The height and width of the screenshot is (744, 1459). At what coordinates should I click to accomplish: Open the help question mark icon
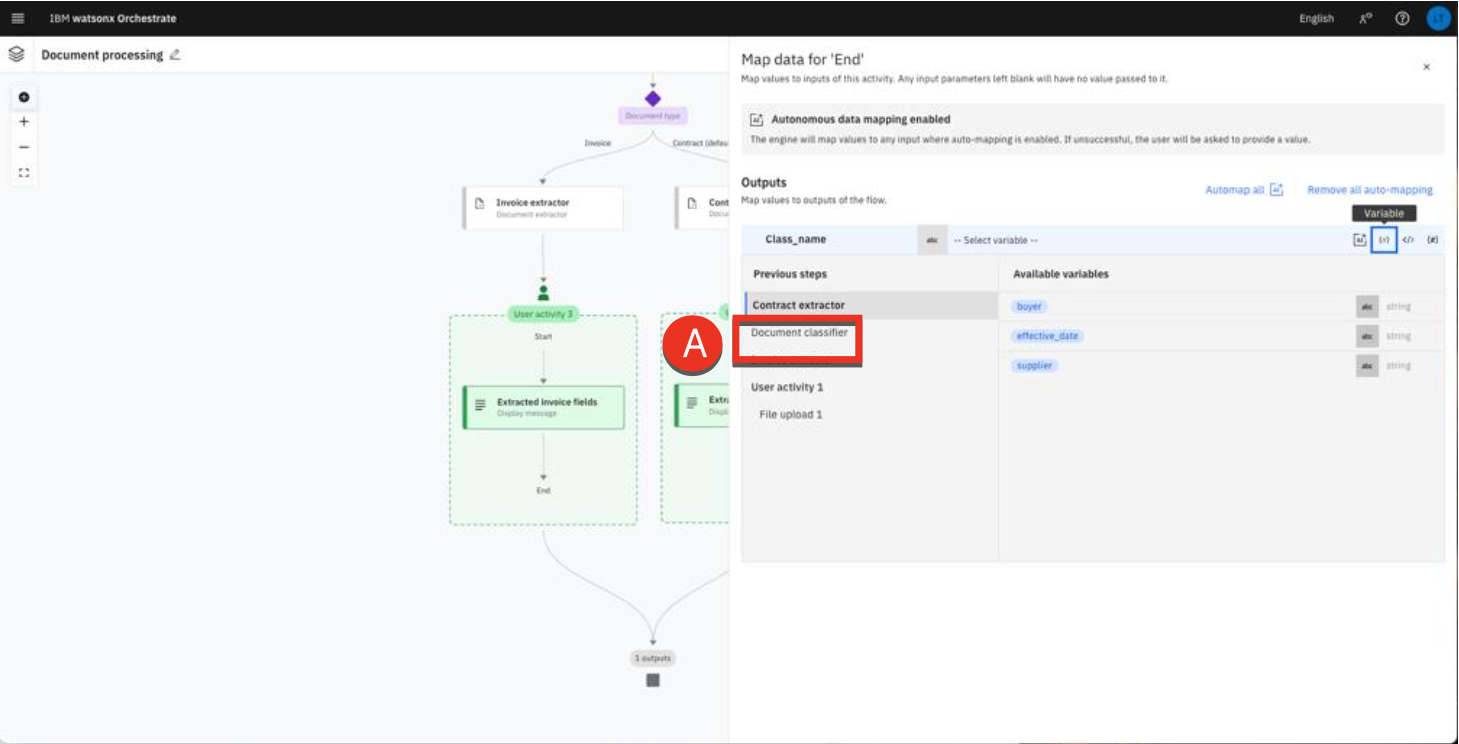[x=1402, y=18]
